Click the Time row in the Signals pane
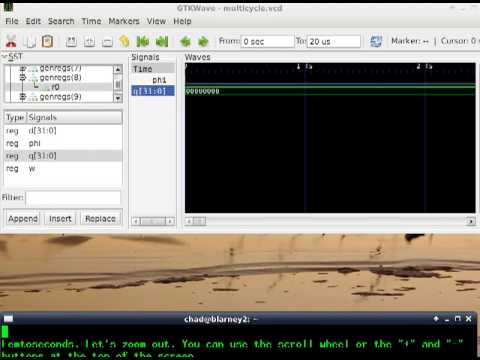Image resolution: width=480 pixels, height=360 pixels. [153, 69]
